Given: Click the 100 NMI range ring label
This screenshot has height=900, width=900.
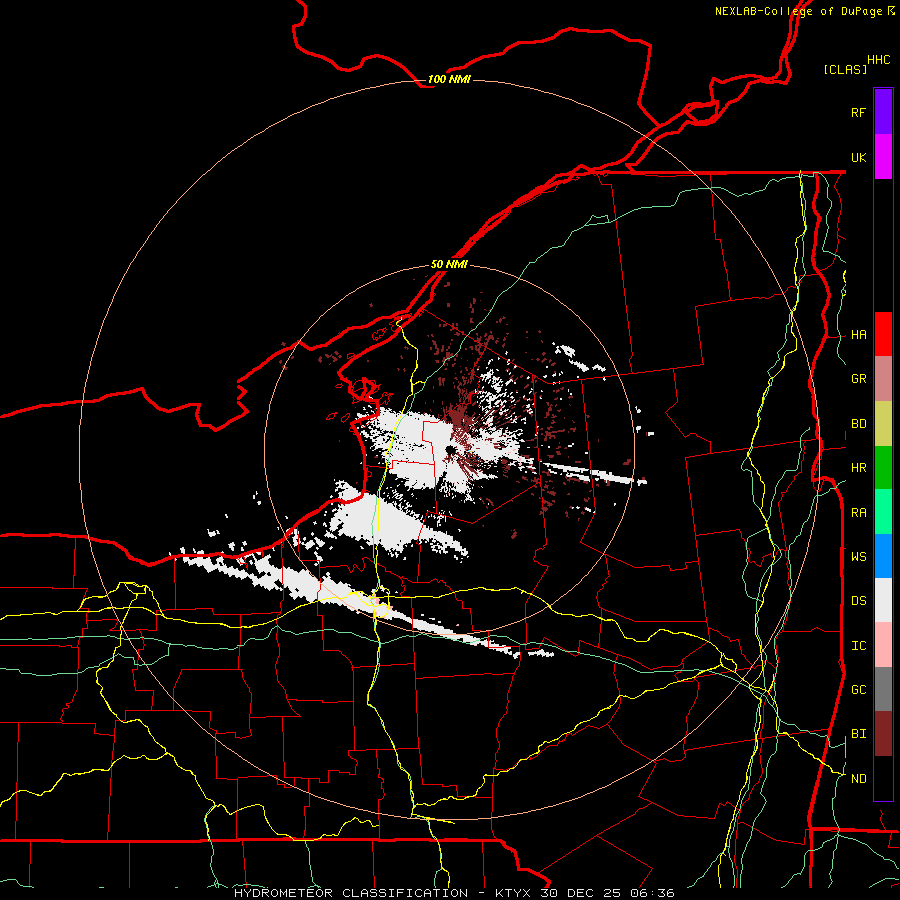Looking at the screenshot, I should click(449, 79).
